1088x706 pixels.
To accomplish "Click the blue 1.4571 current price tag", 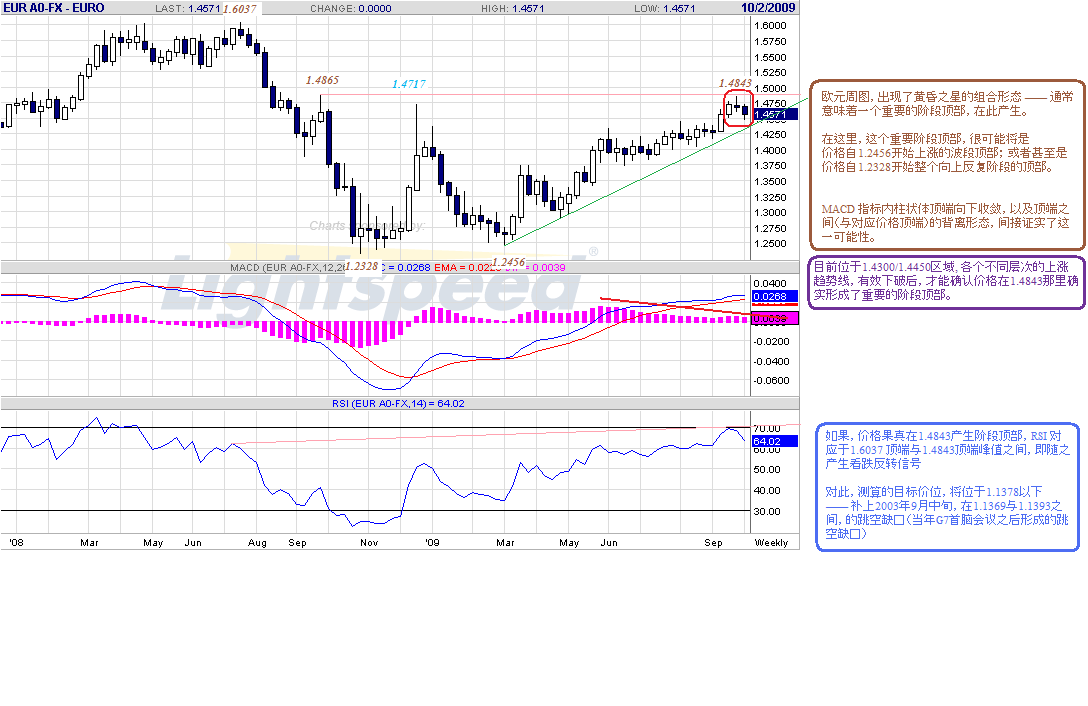I will click(x=774, y=115).
